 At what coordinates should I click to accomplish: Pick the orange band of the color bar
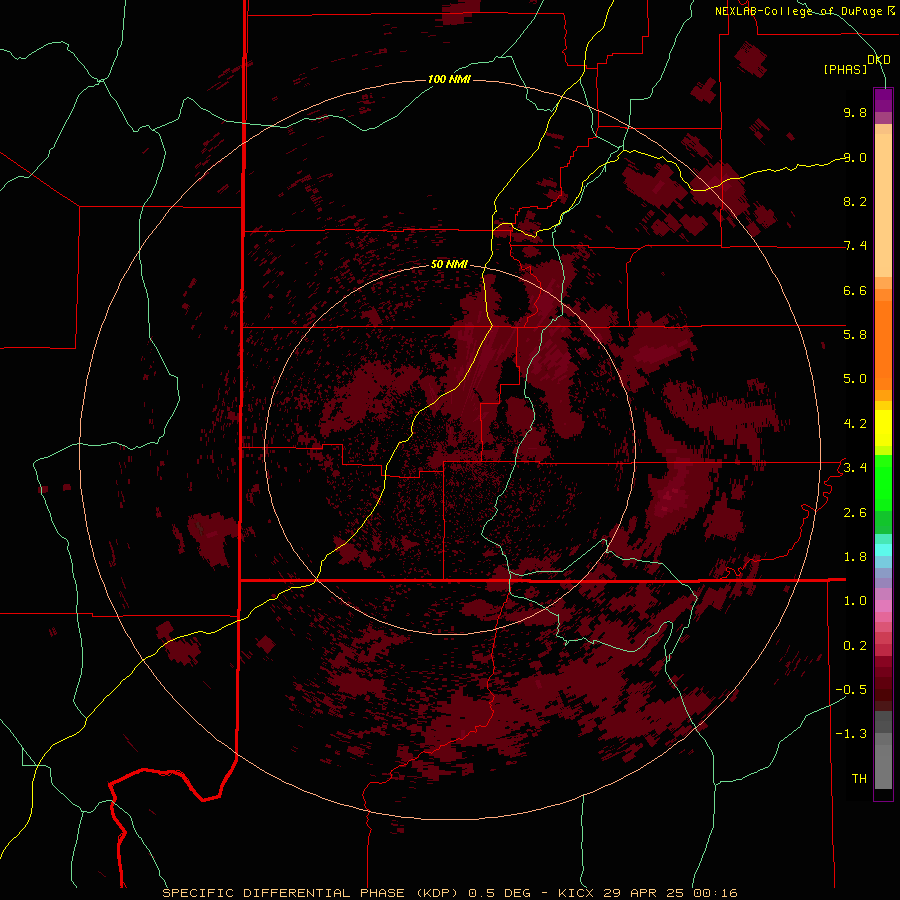[x=883, y=346]
